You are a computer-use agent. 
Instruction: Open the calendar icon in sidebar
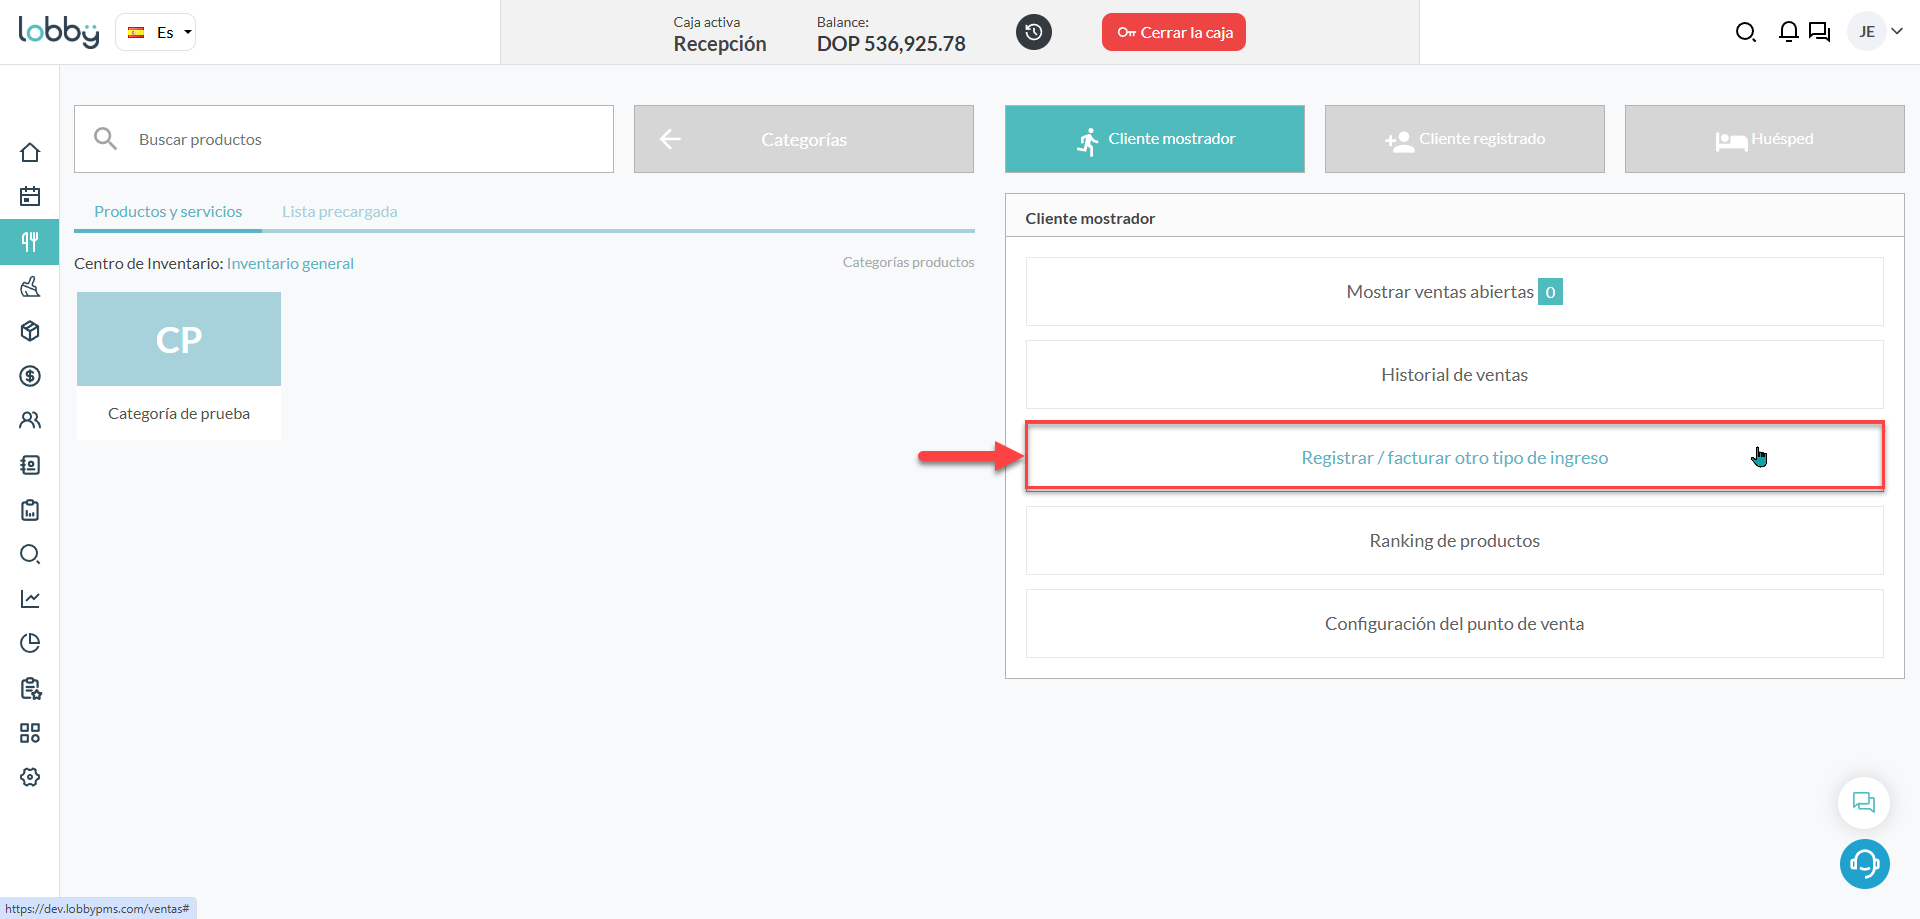point(30,196)
